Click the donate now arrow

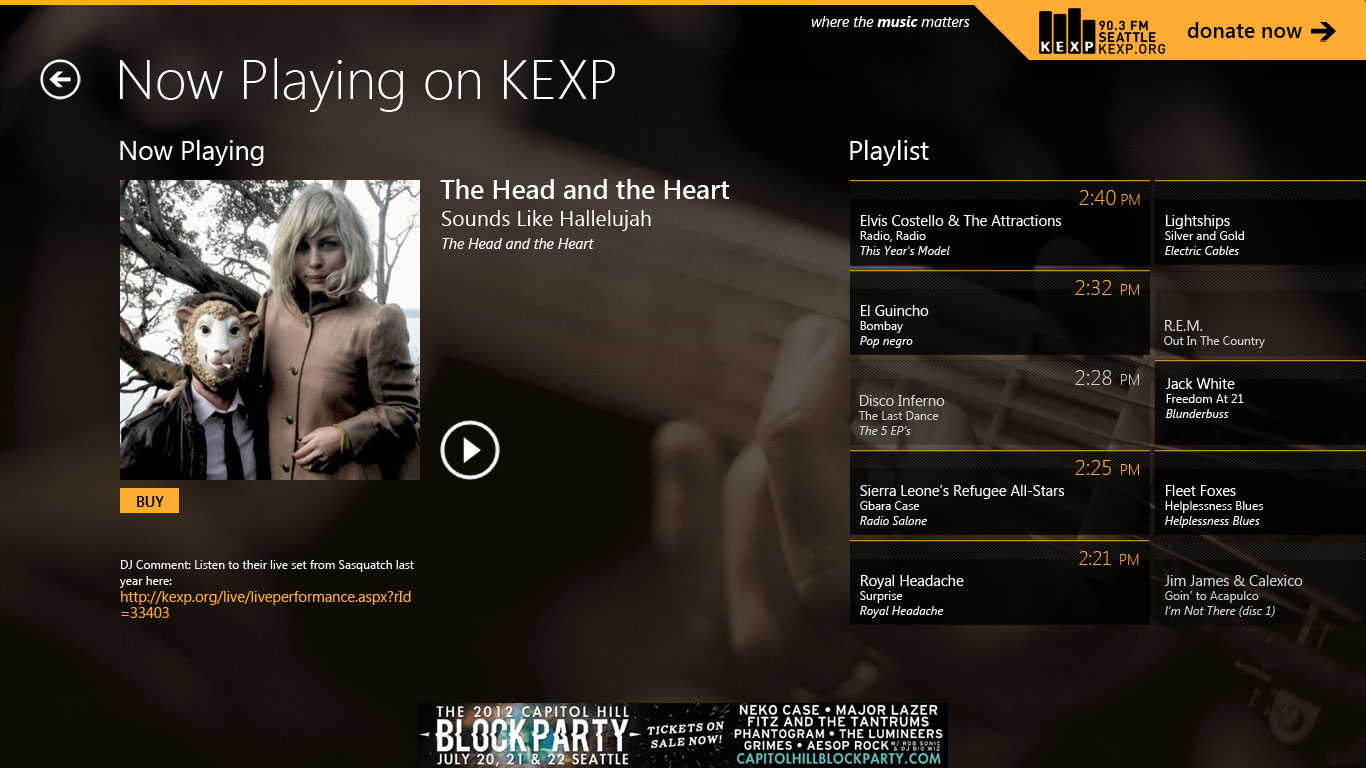click(1323, 31)
